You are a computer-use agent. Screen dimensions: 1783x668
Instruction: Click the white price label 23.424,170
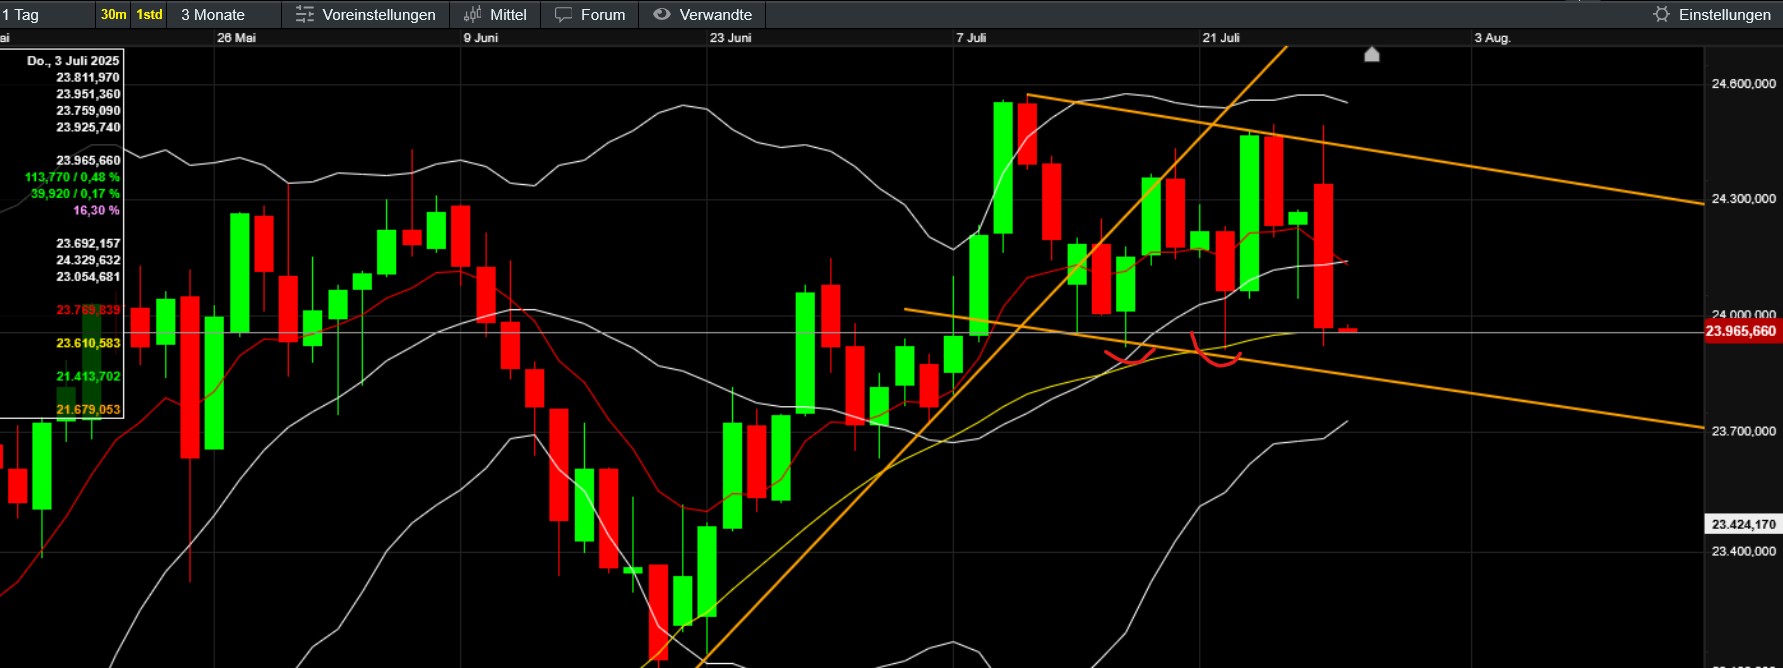click(x=1743, y=524)
